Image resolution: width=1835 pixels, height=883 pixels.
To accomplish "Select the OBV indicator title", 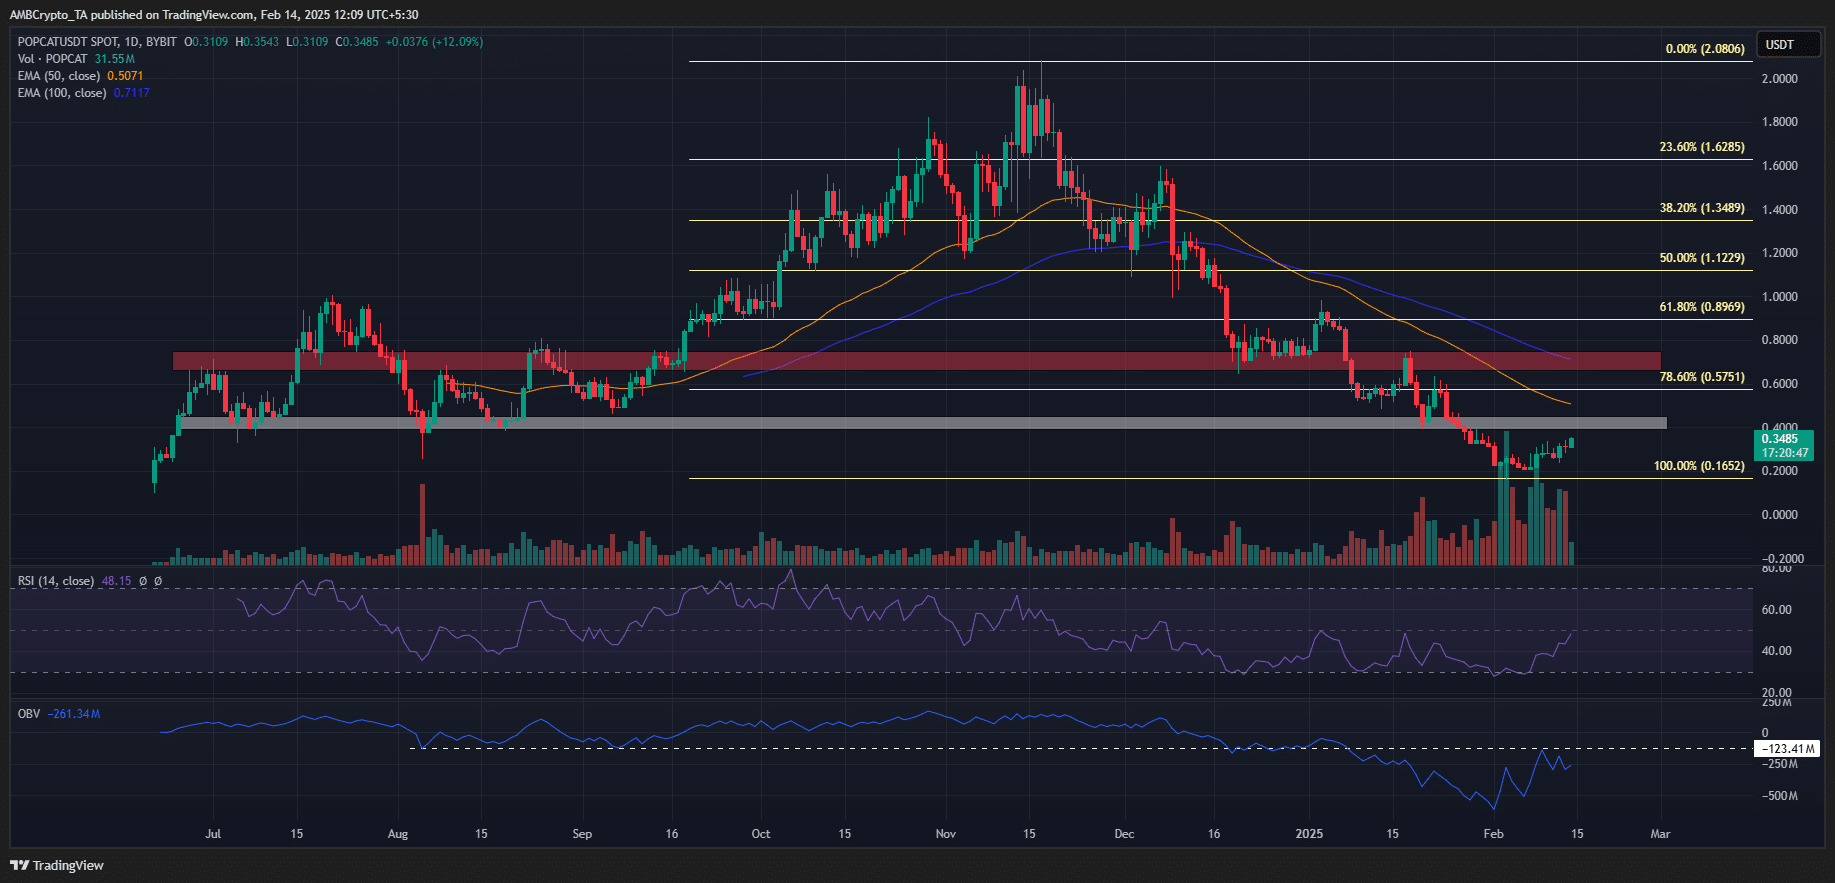I will click(29, 714).
